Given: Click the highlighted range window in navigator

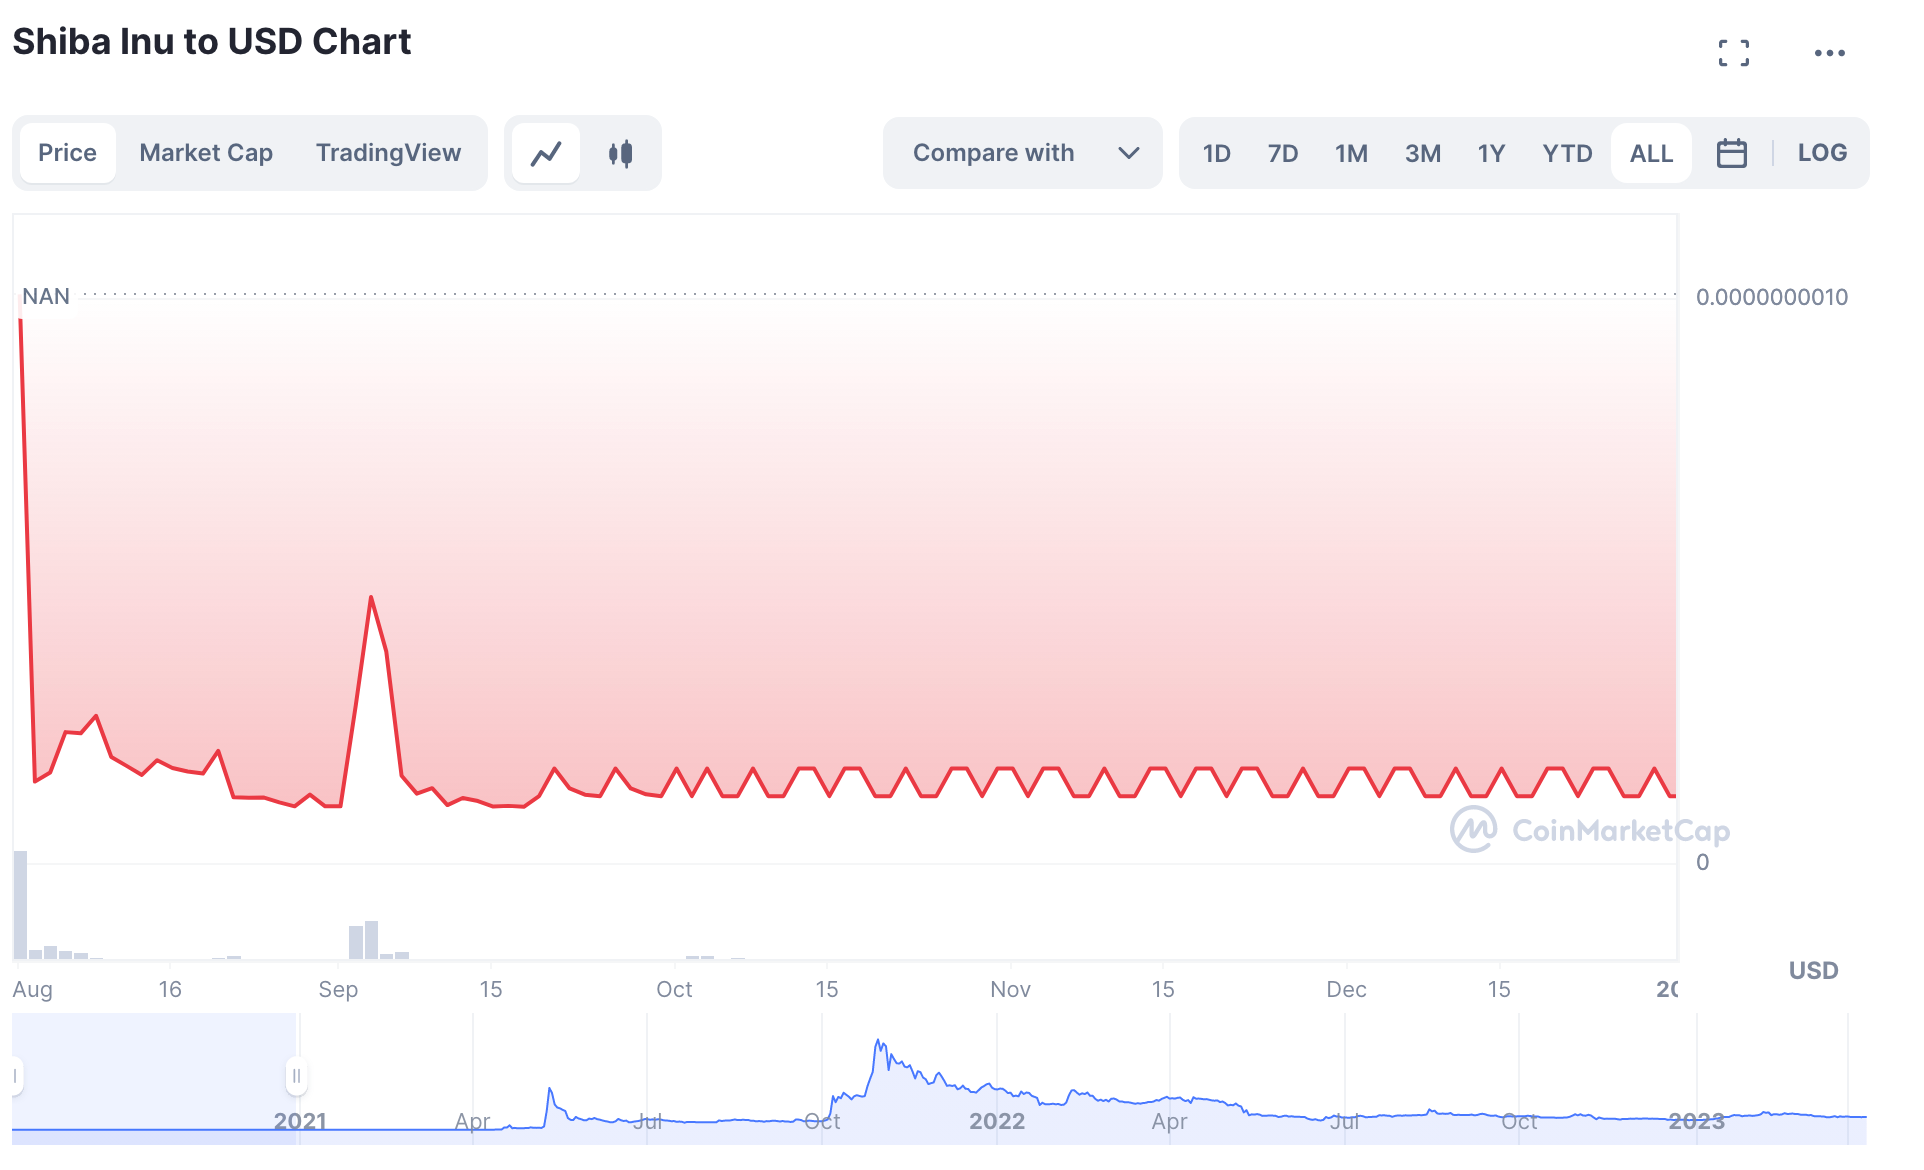Looking at the screenshot, I should tap(155, 1078).
